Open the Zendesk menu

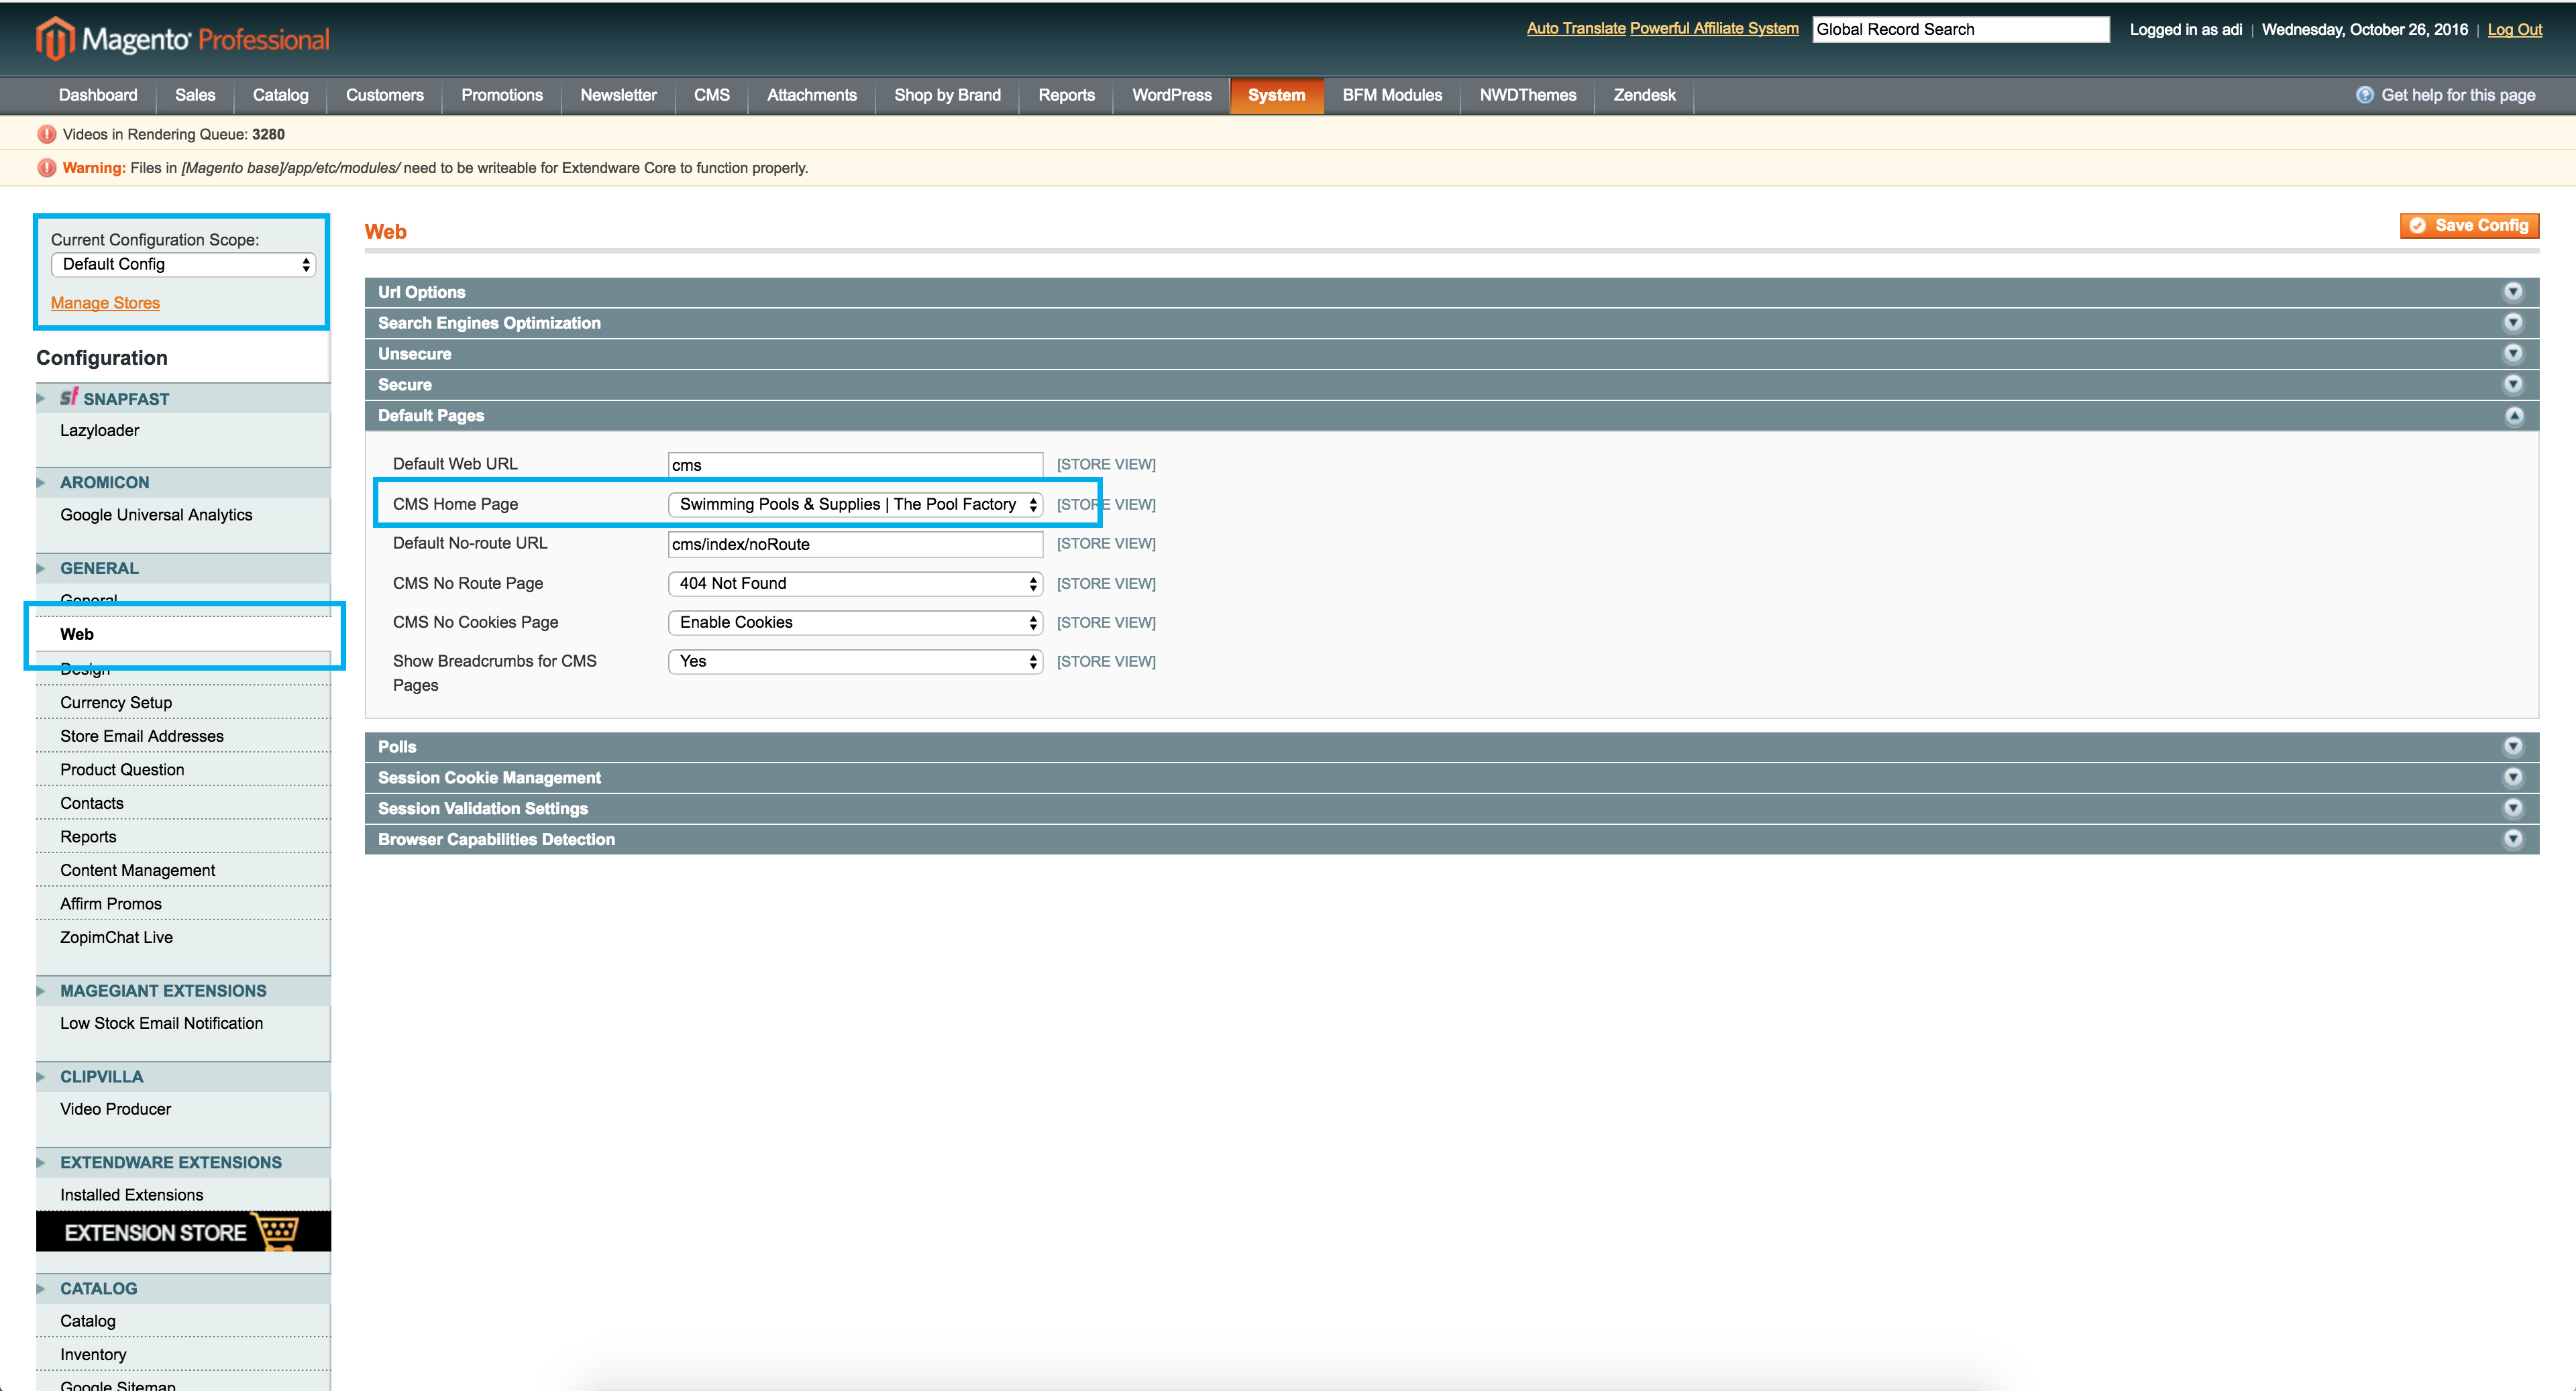click(1645, 95)
